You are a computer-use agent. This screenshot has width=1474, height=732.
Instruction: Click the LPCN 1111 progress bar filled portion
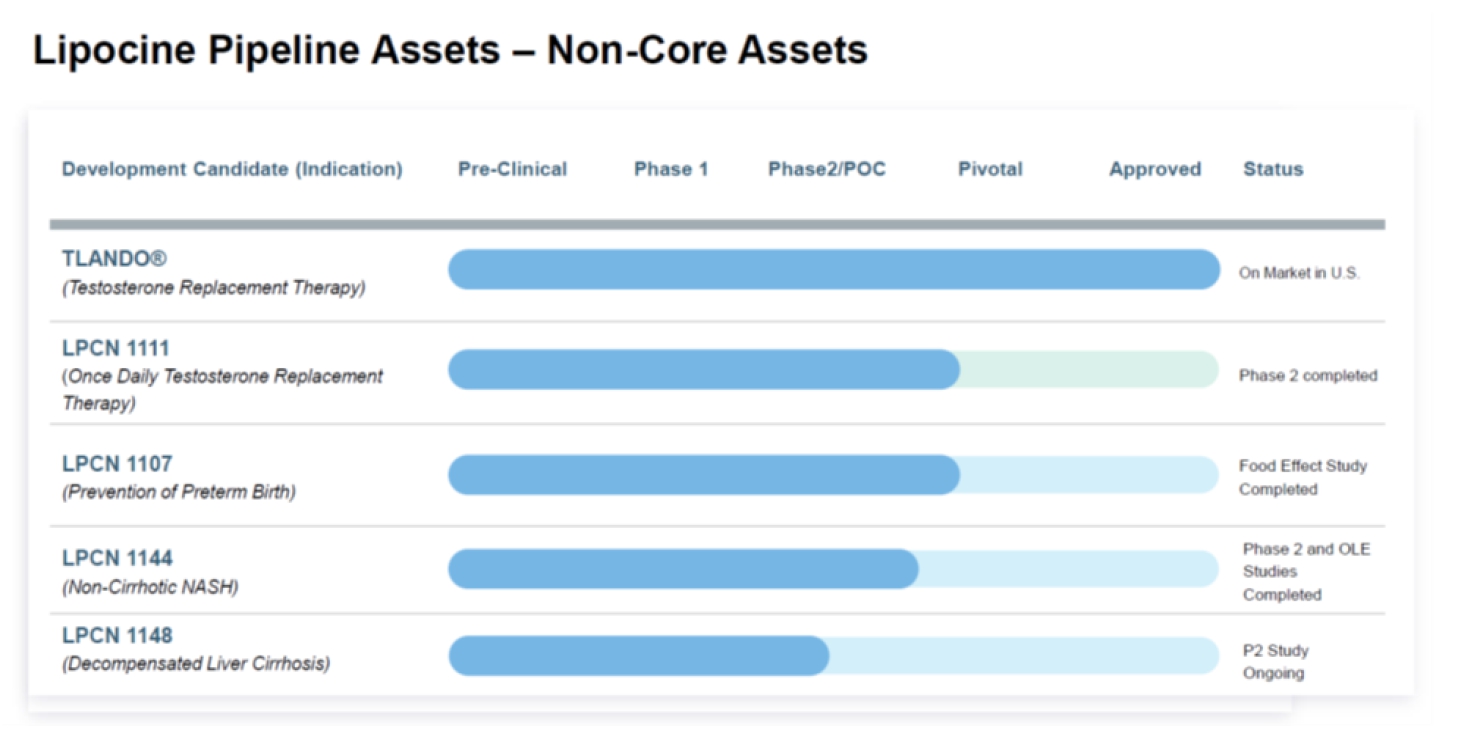point(703,370)
